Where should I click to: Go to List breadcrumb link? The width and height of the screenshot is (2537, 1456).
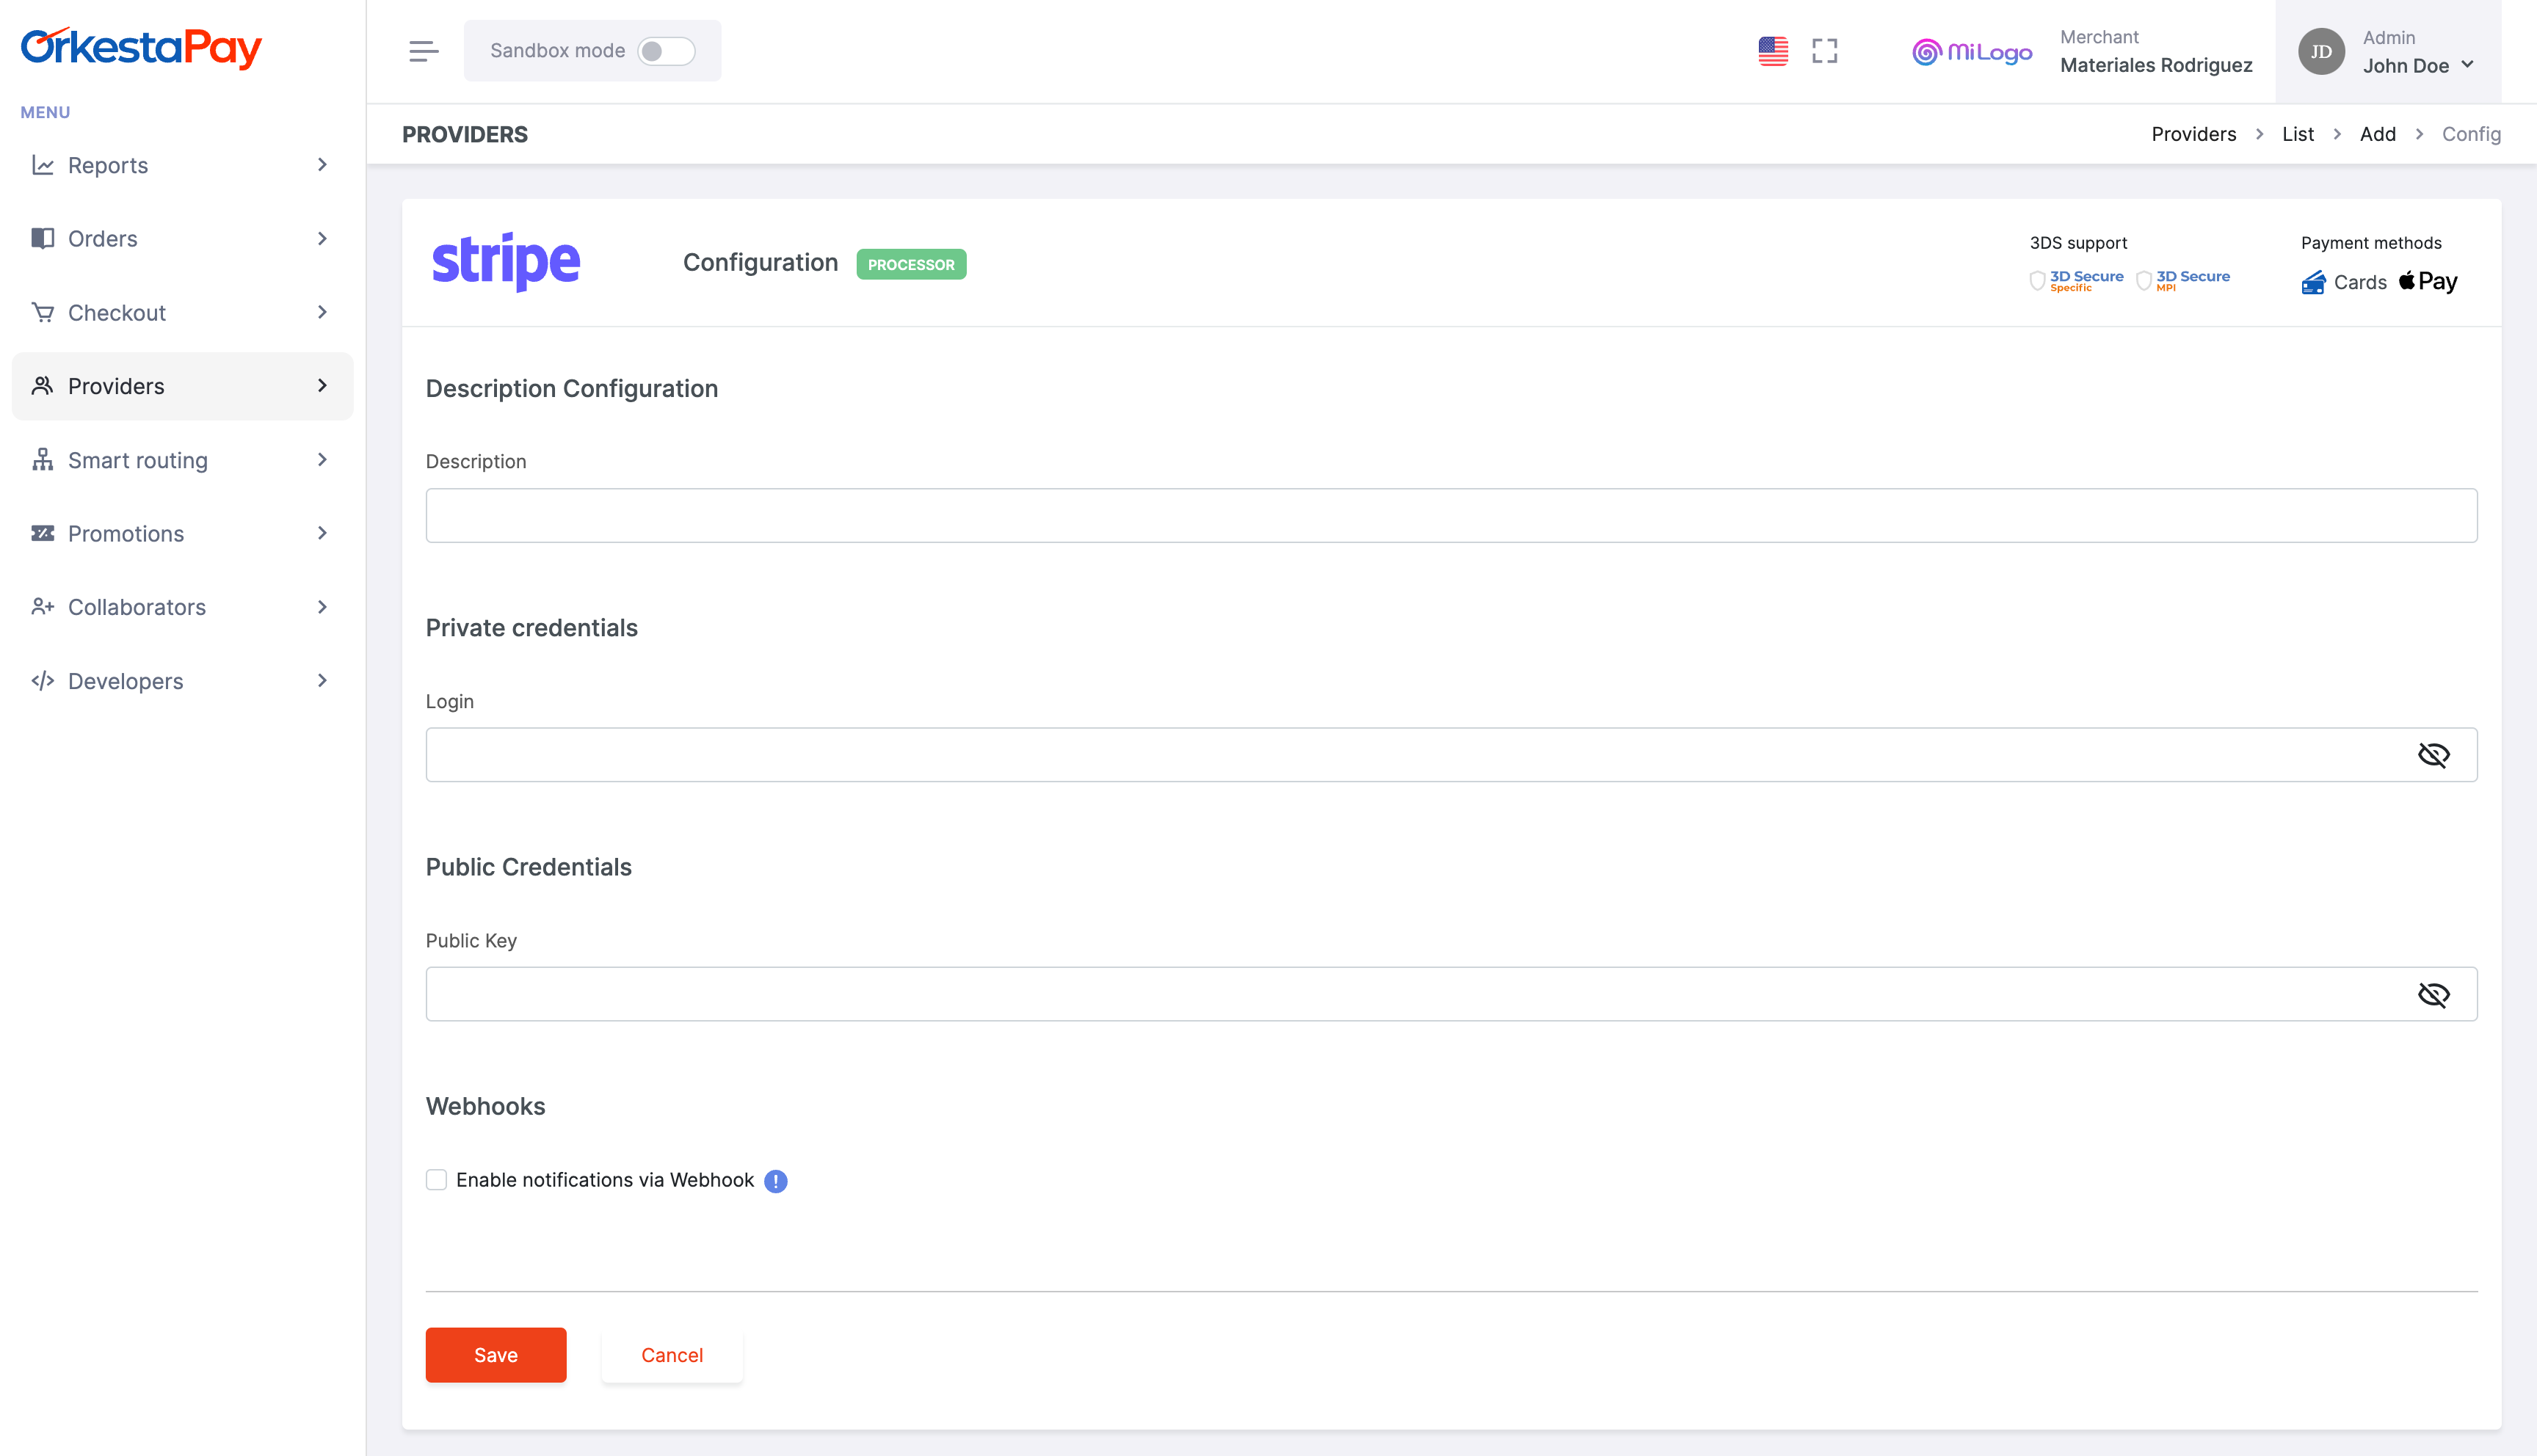point(2297,134)
